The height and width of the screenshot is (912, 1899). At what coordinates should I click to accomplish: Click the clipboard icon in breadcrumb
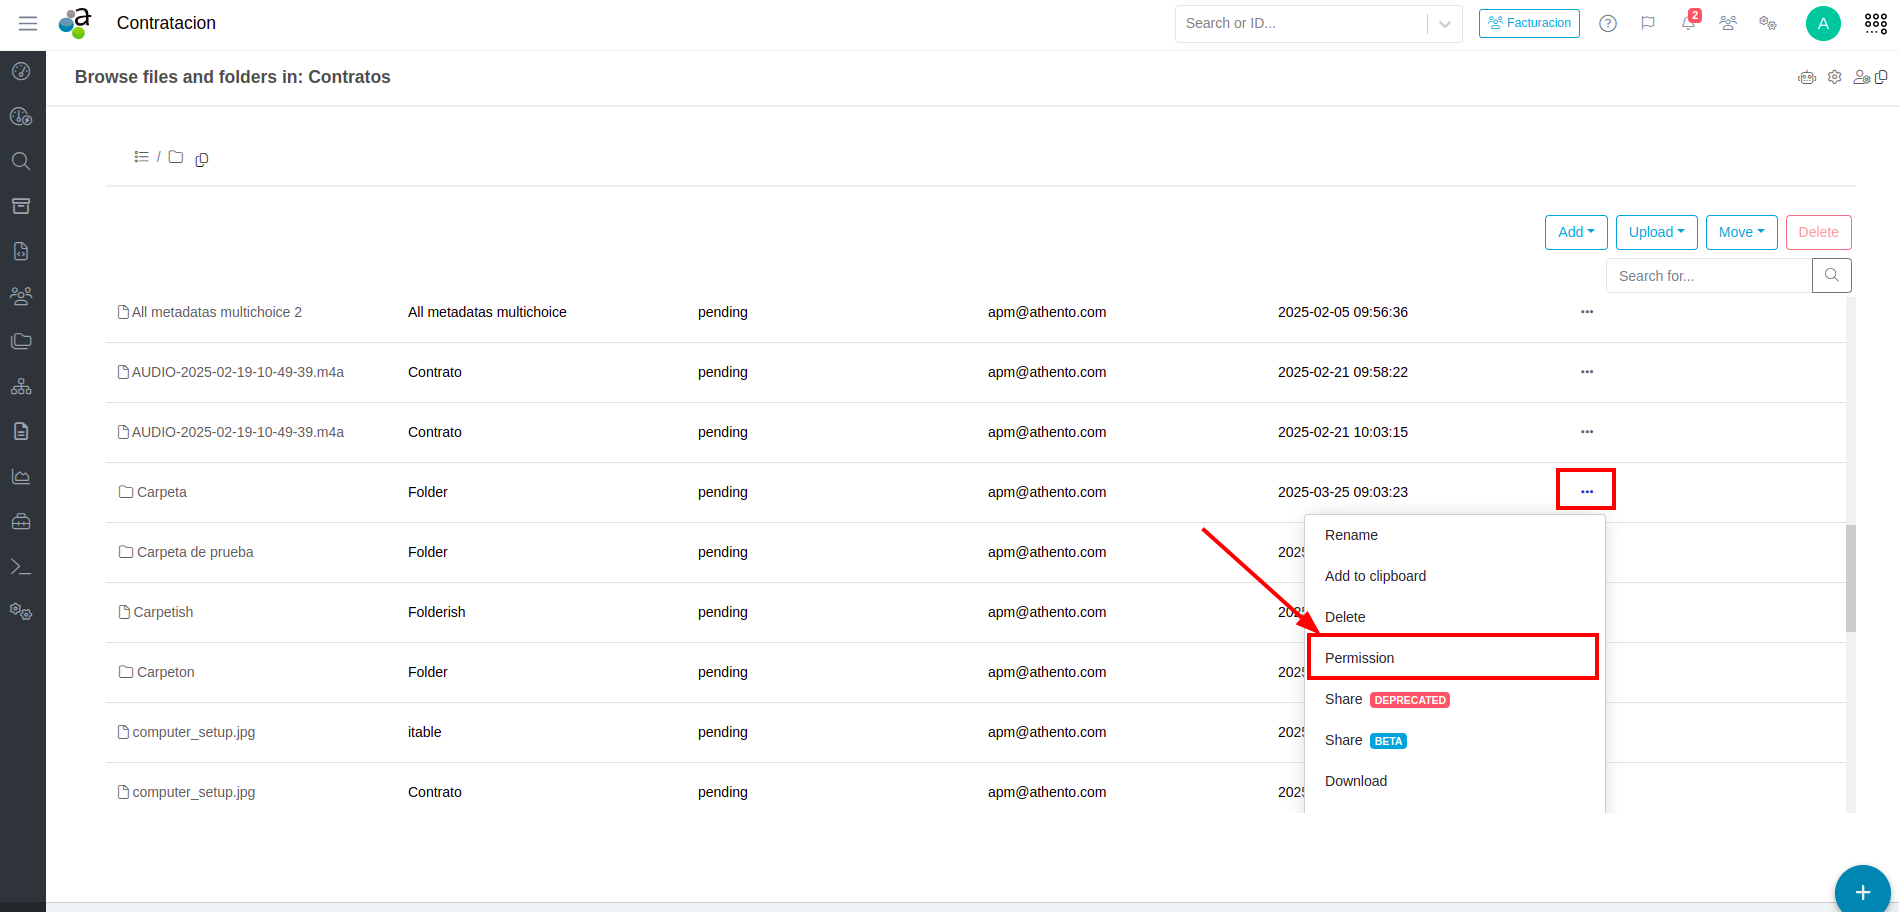202,159
